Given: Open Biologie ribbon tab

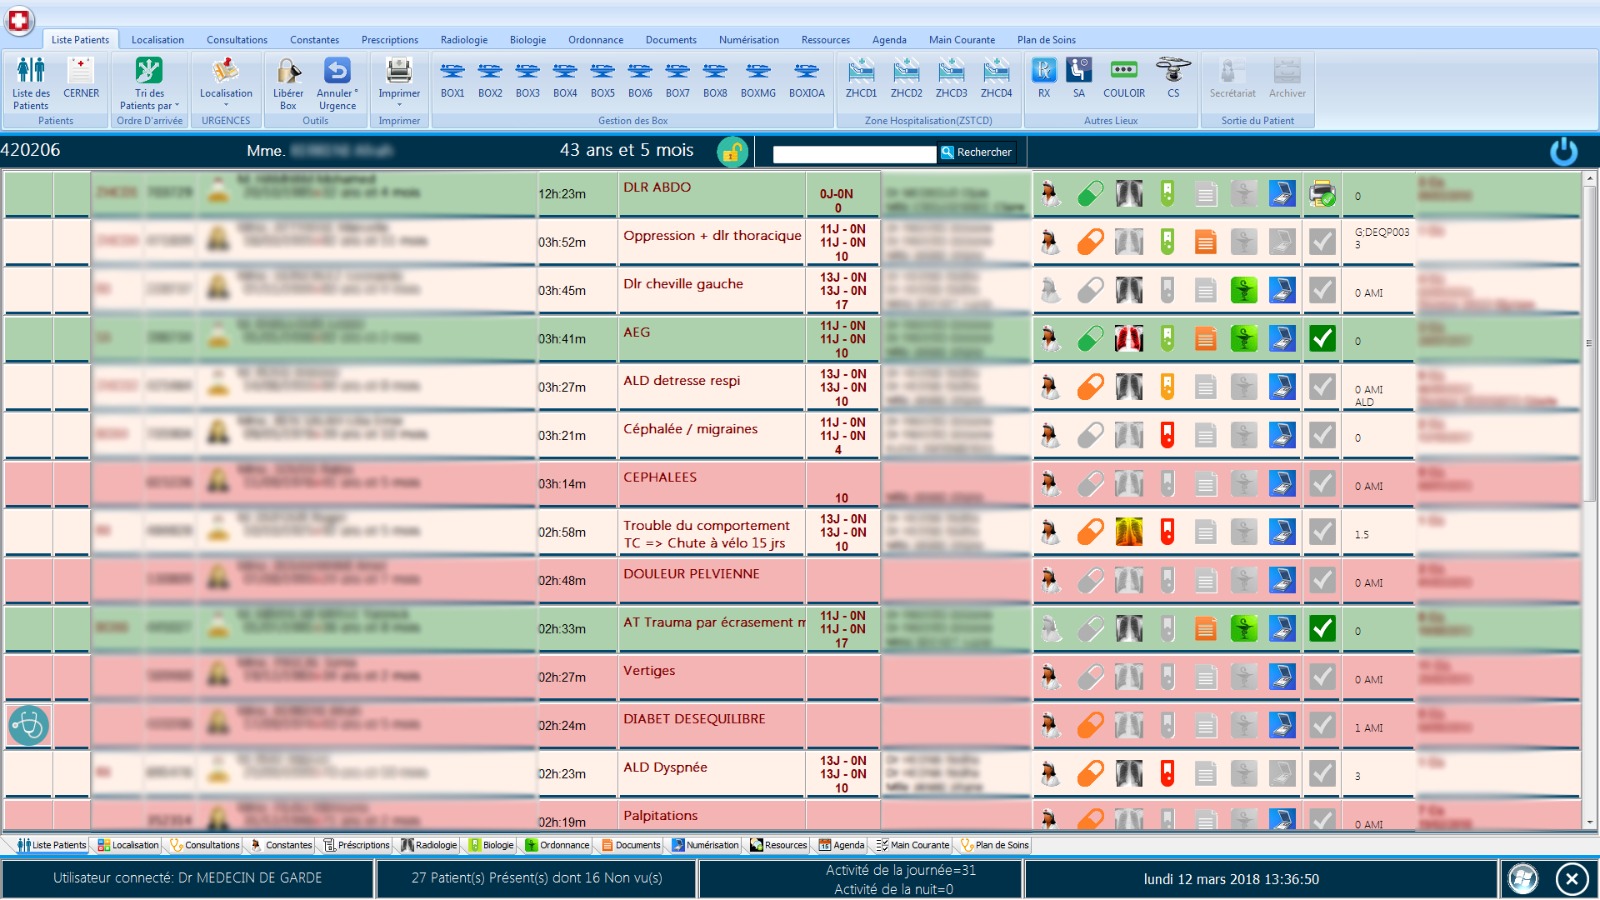Looking at the screenshot, I should [x=528, y=40].
